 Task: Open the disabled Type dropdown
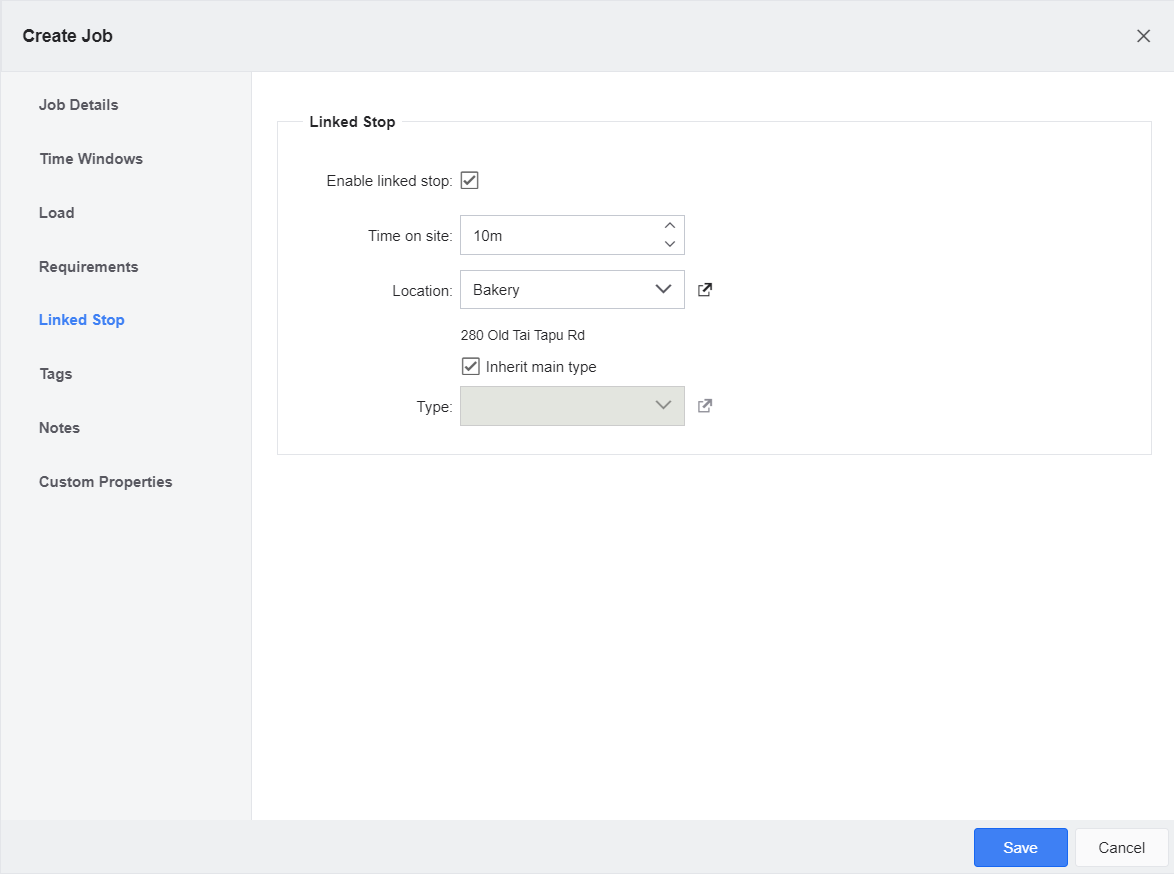click(572, 406)
